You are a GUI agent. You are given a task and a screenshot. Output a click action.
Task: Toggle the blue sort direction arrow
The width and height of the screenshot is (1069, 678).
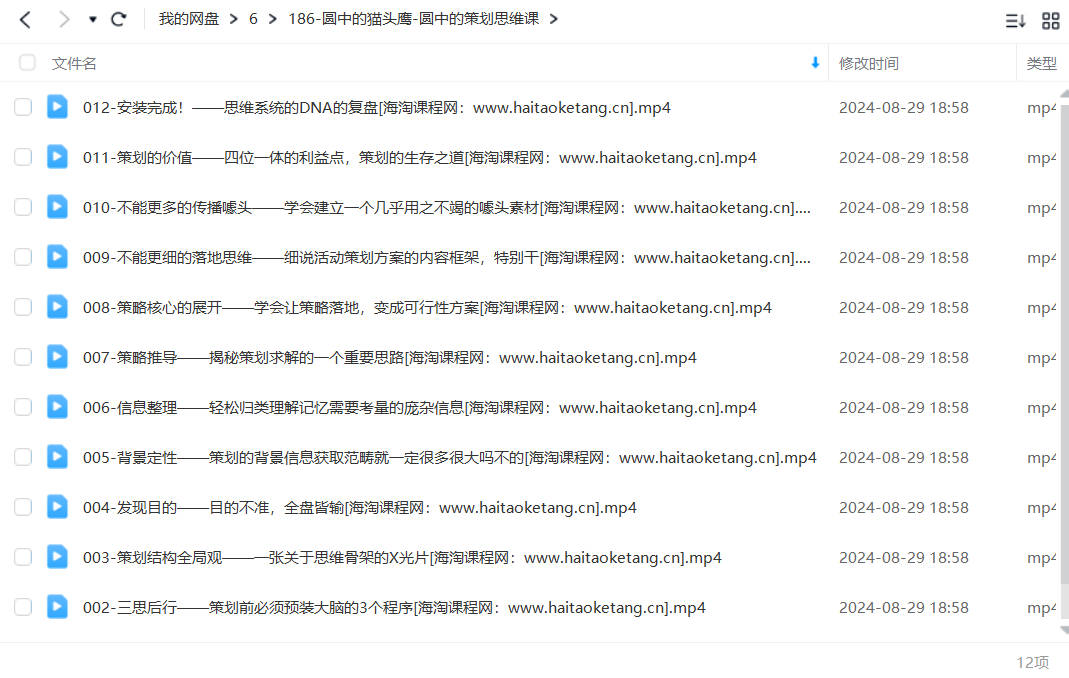815,63
